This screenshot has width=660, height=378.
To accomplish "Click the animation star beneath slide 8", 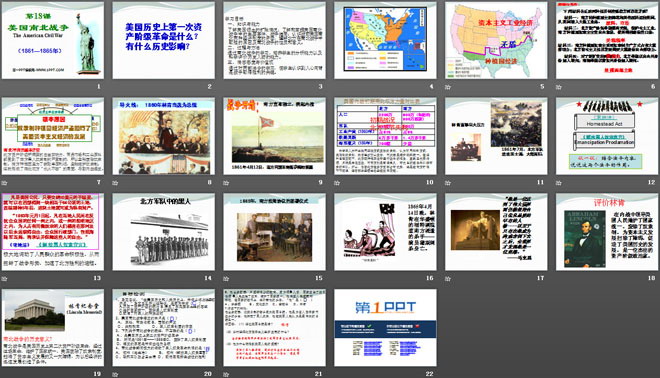I will (x=116, y=183).
